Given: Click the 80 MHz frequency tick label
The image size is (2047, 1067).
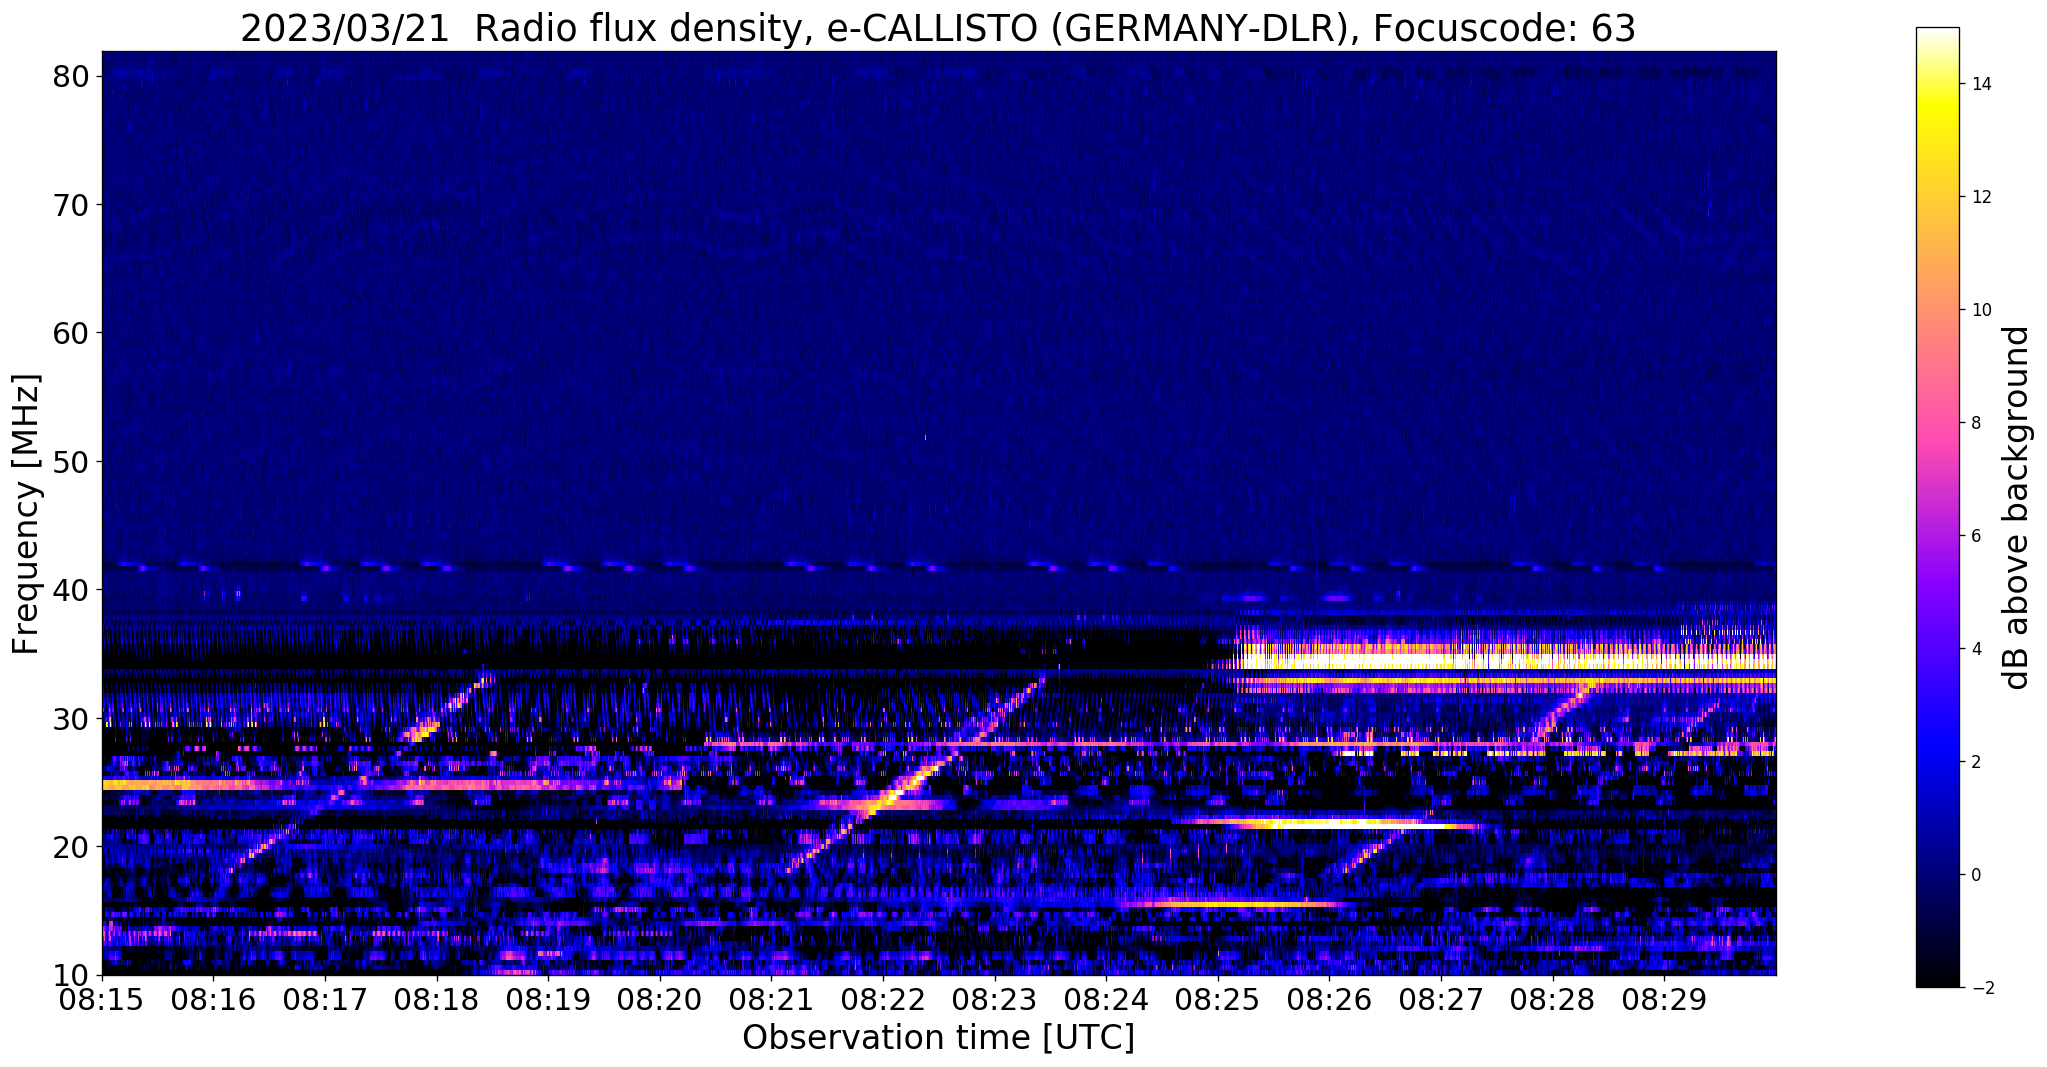Looking at the screenshot, I should click(x=72, y=76).
